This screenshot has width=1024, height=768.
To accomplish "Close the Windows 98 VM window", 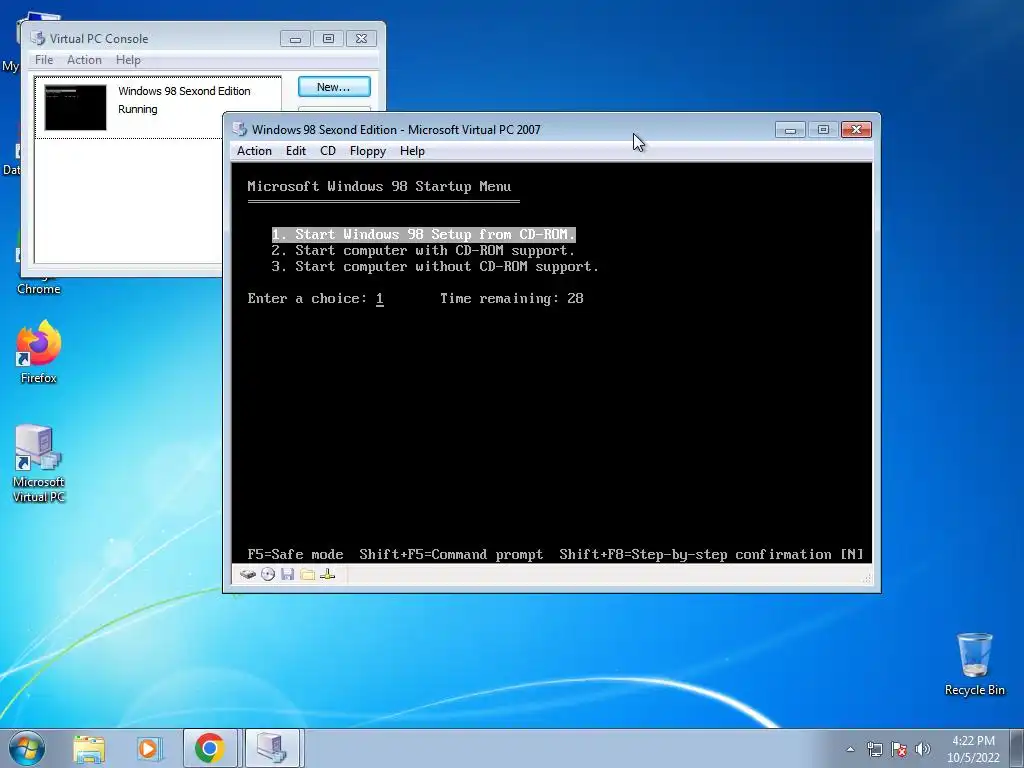I will [856, 130].
